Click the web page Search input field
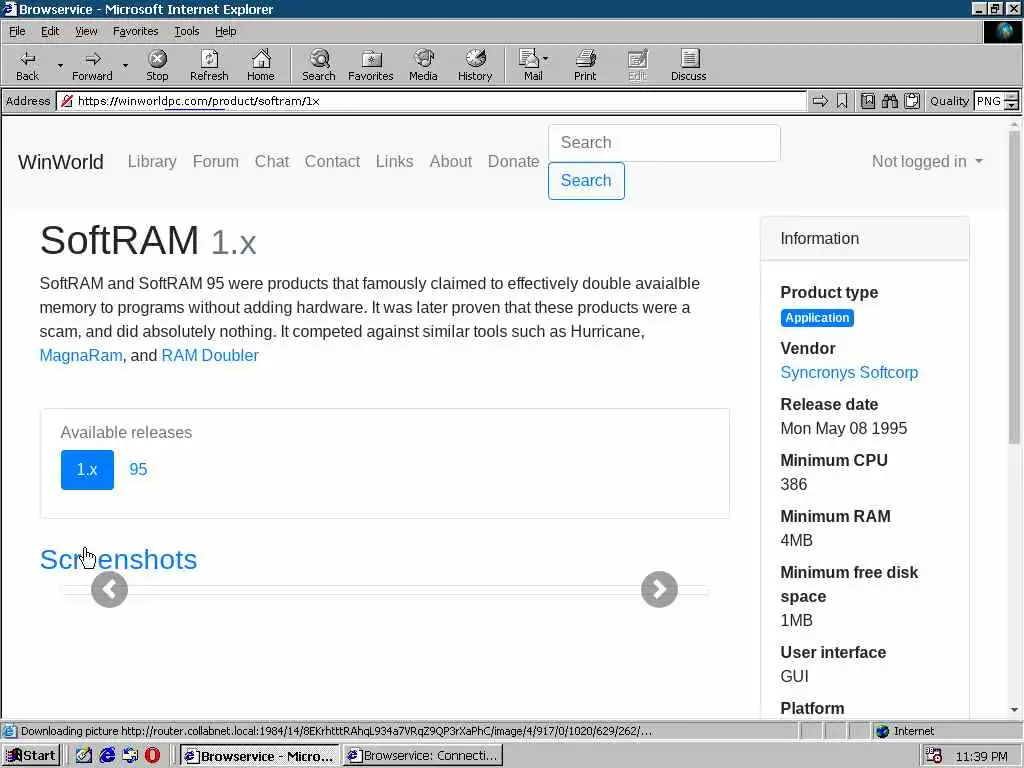 coord(664,143)
